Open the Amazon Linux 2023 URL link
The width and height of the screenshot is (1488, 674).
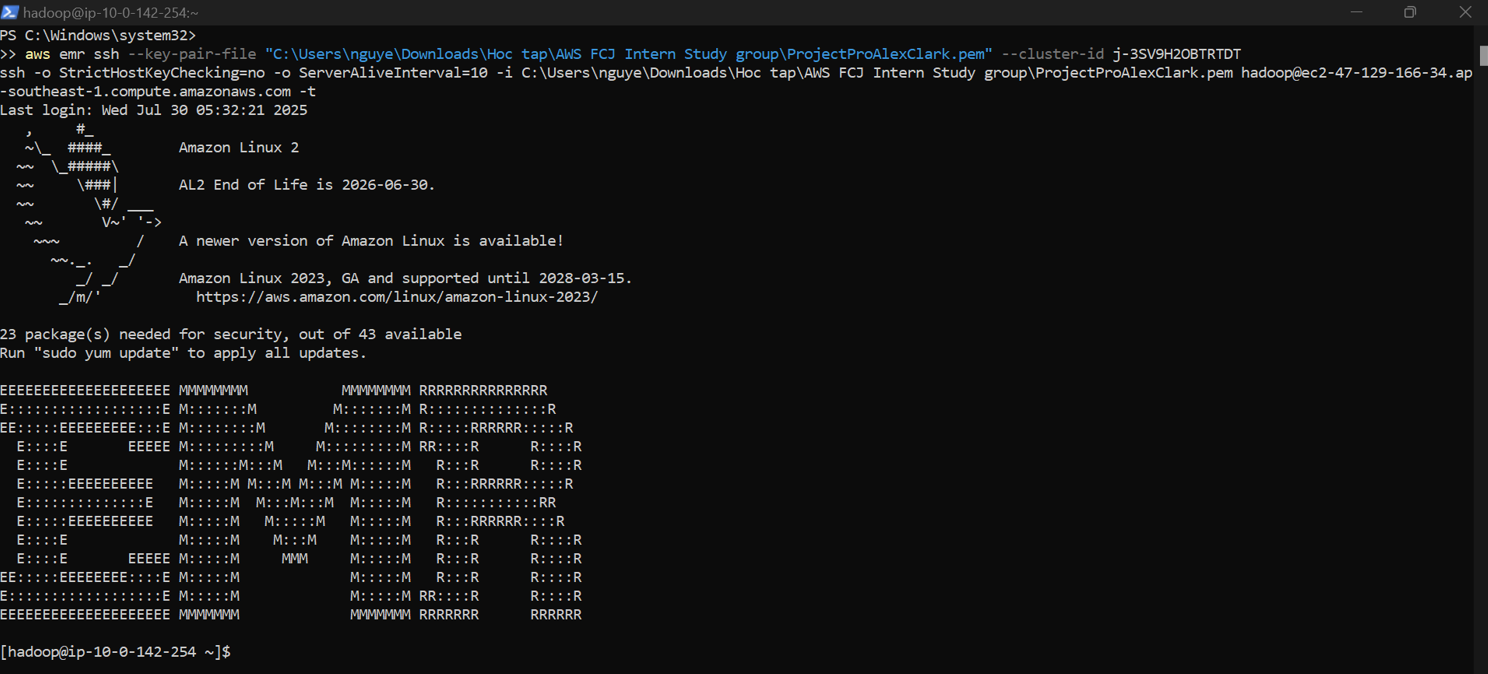pyautogui.click(x=396, y=297)
